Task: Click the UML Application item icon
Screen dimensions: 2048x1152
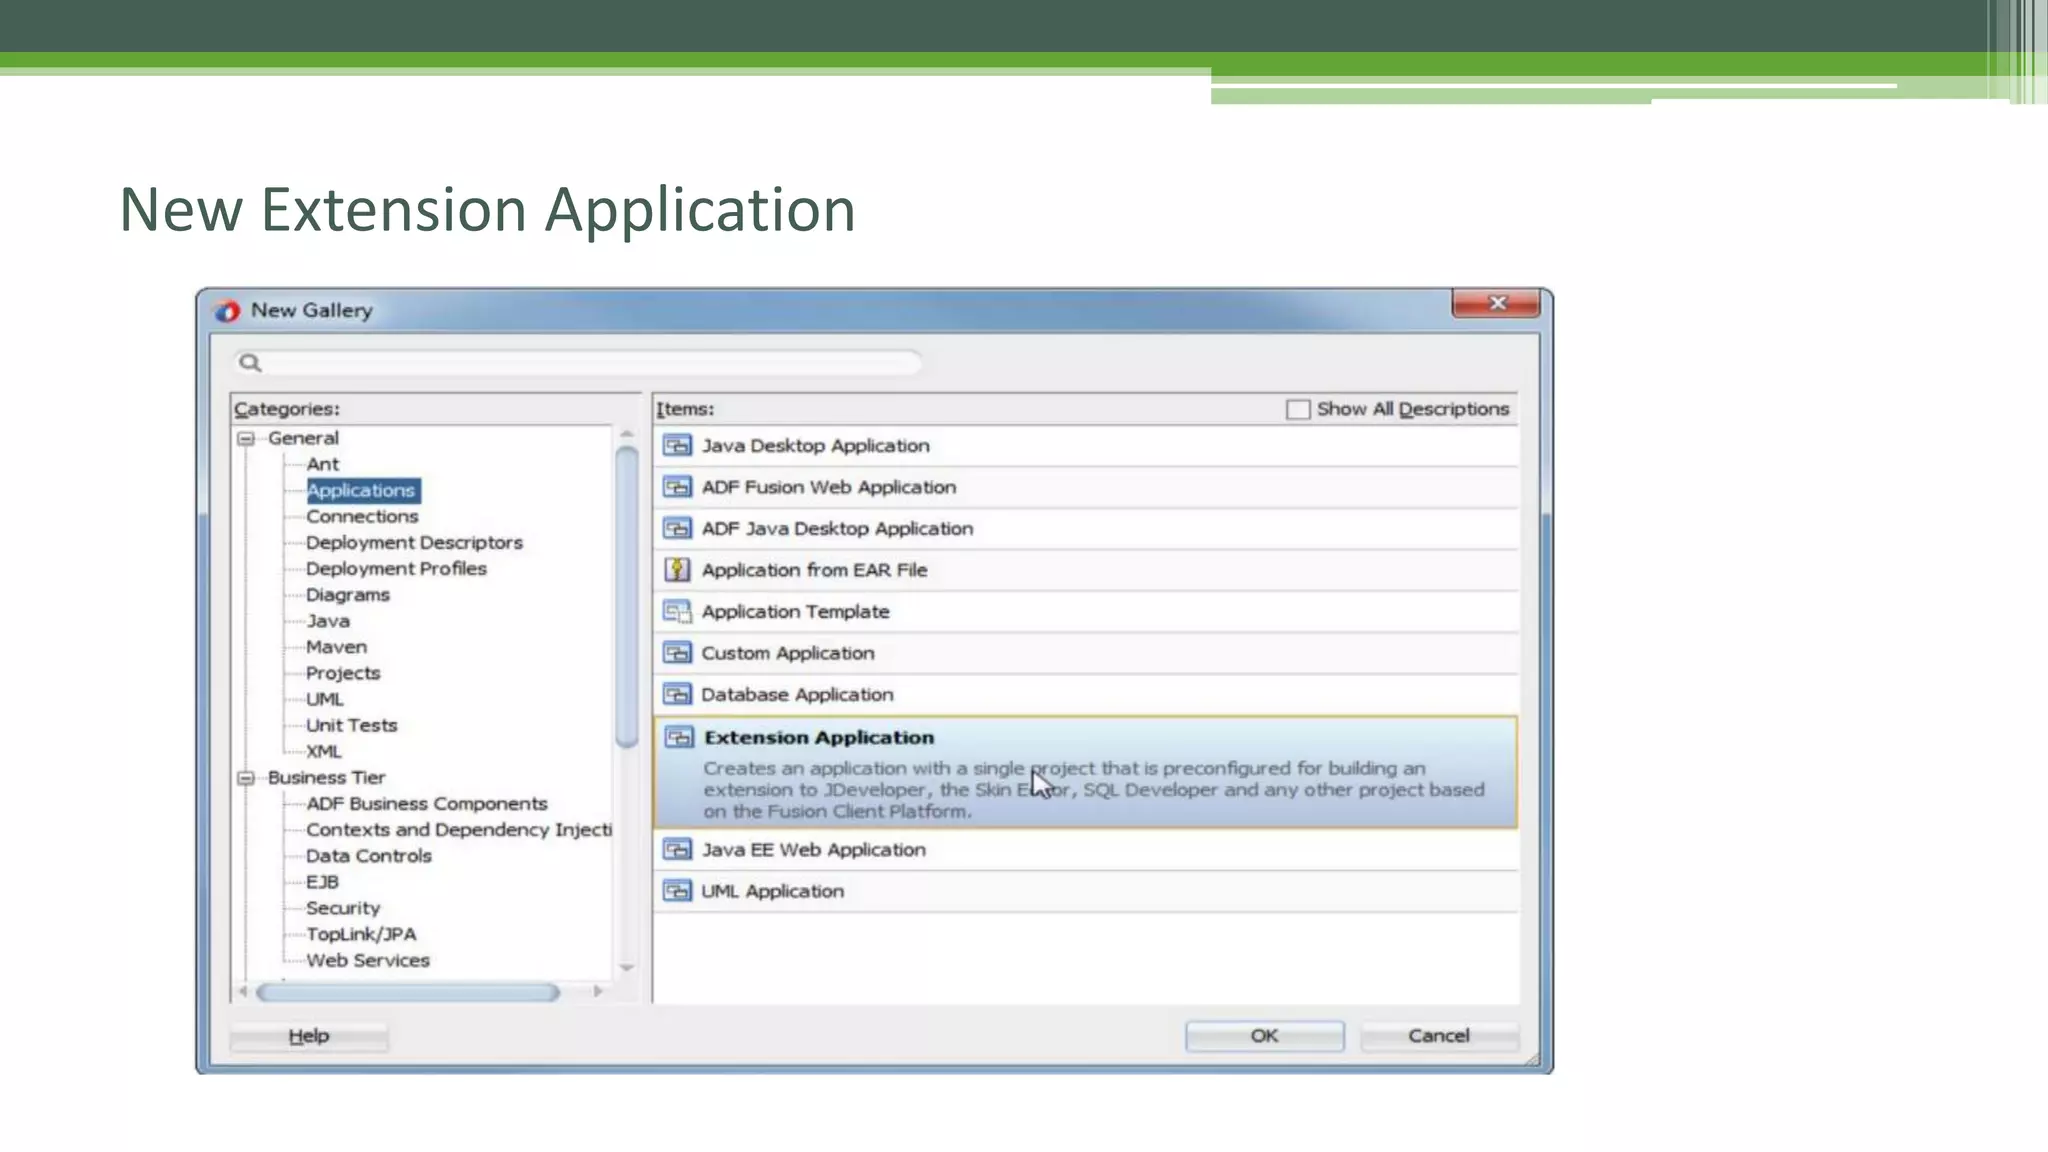Action: (677, 891)
